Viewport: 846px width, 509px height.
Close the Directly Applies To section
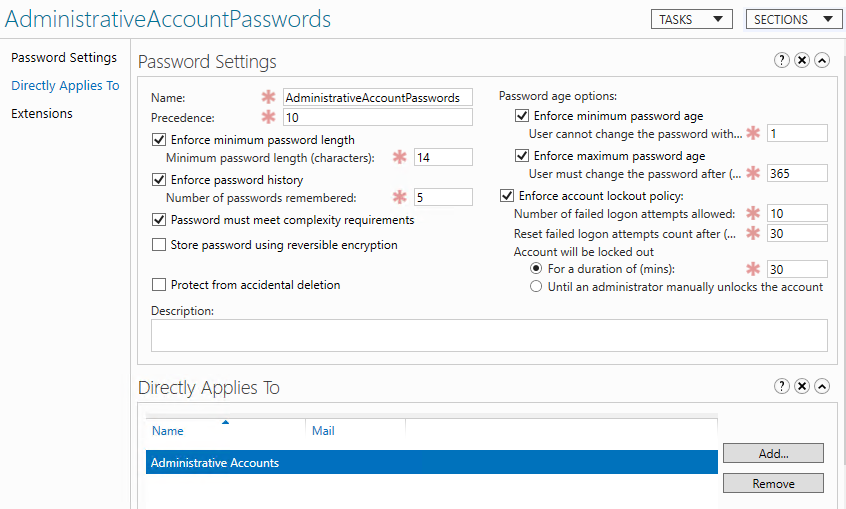pos(802,386)
